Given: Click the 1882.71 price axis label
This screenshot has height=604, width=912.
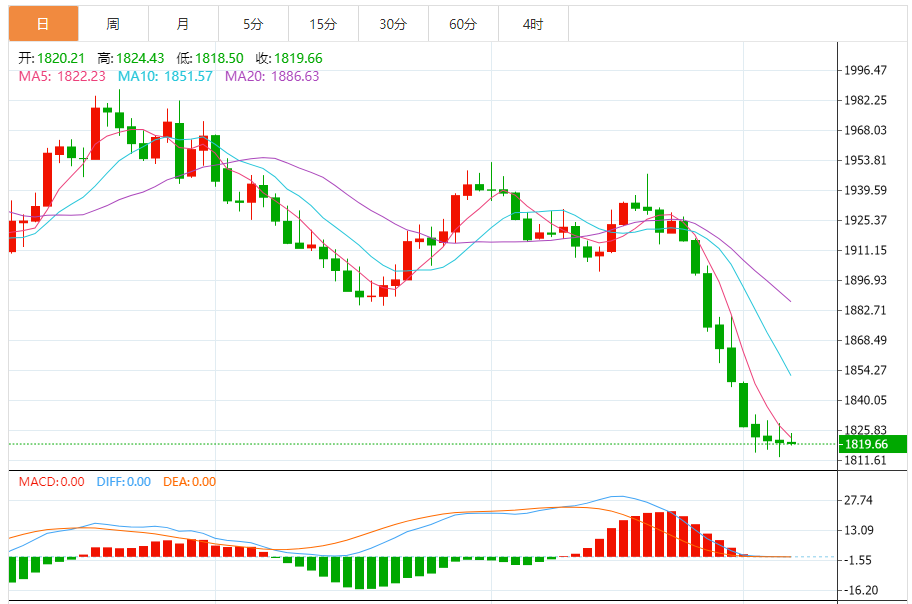Looking at the screenshot, I should pyautogui.click(x=865, y=310).
